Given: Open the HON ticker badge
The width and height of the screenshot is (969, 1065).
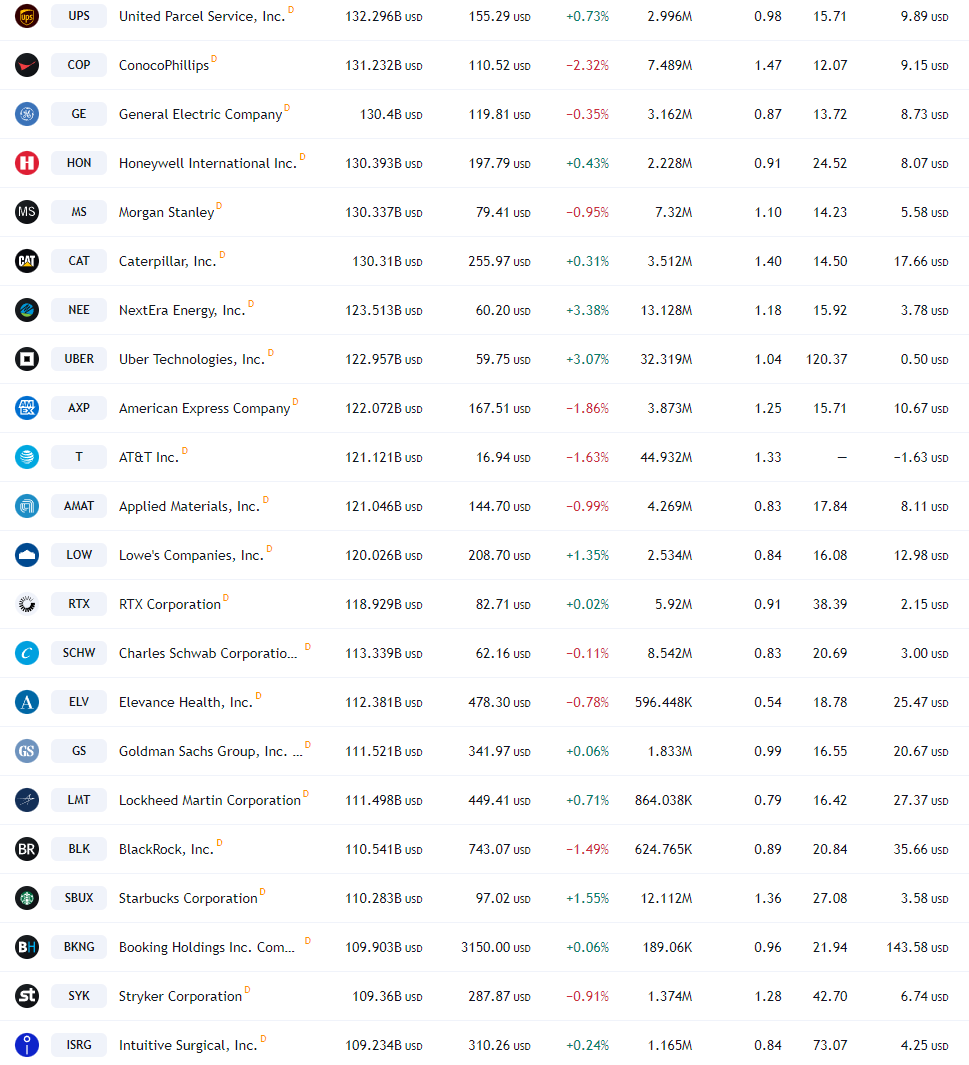Looking at the screenshot, I should pyautogui.click(x=79, y=162).
